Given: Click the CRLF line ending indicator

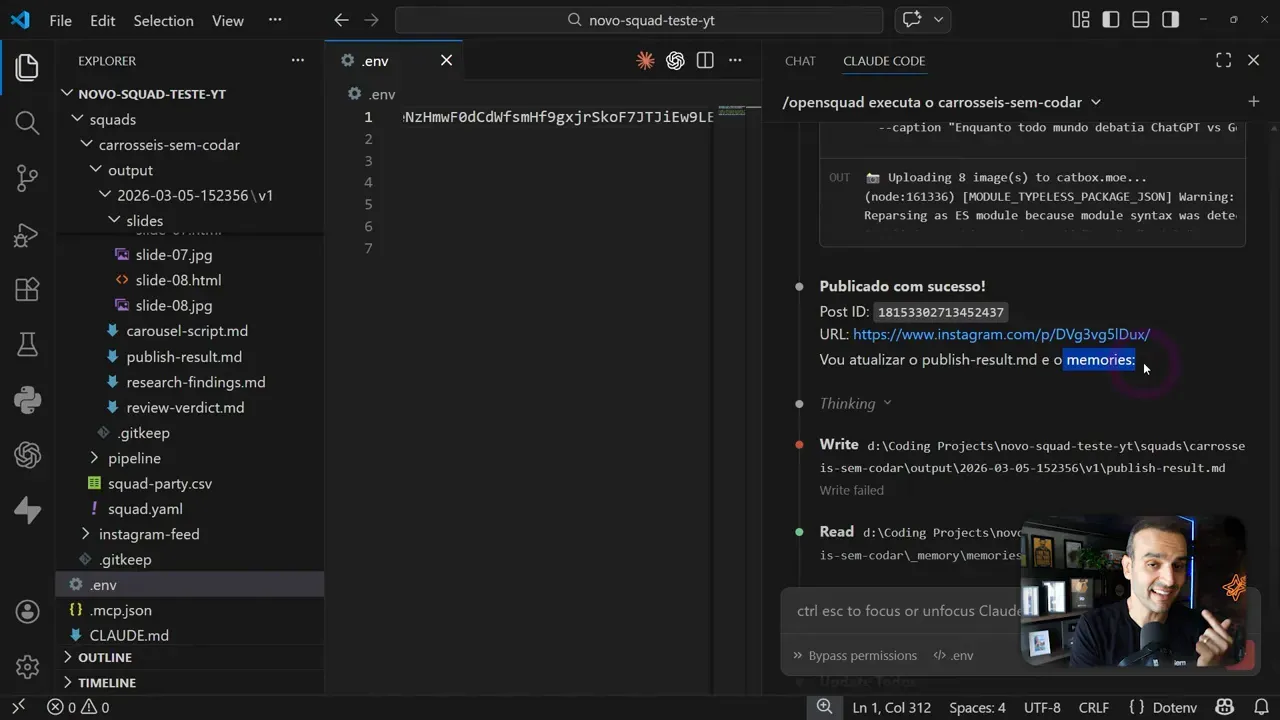Looking at the screenshot, I should 1094,707.
